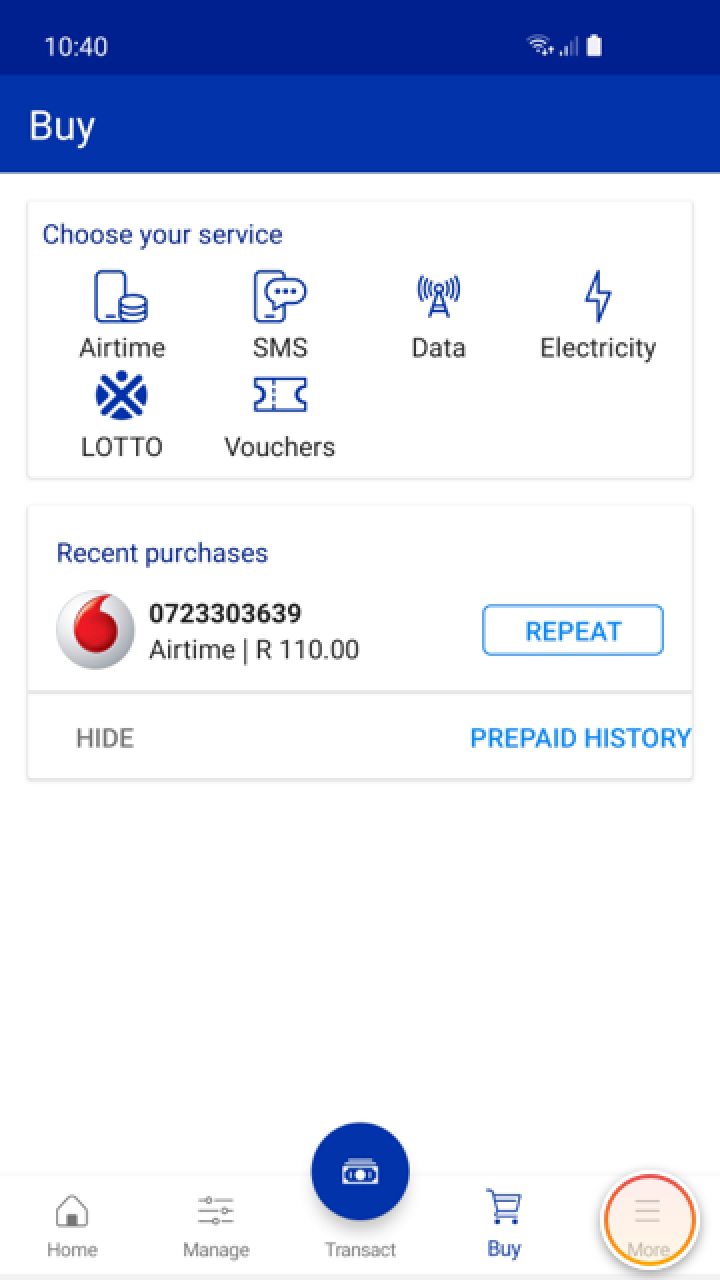The image size is (720, 1280).
Task: Open the SMS bundle service icon
Action: click(x=280, y=297)
